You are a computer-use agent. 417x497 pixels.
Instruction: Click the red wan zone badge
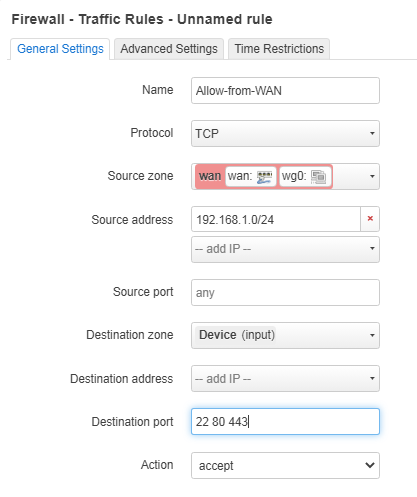pyautogui.click(x=210, y=176)
